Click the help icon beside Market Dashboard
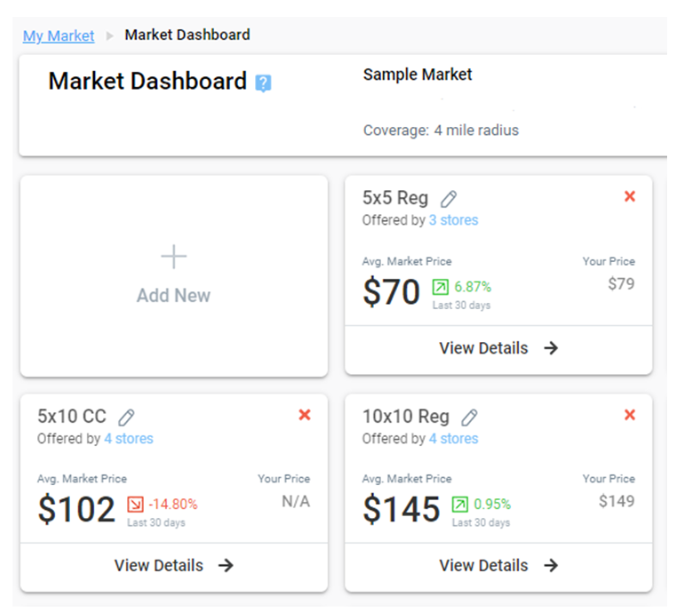The image size is (681, 611). [x=263, y=83]
